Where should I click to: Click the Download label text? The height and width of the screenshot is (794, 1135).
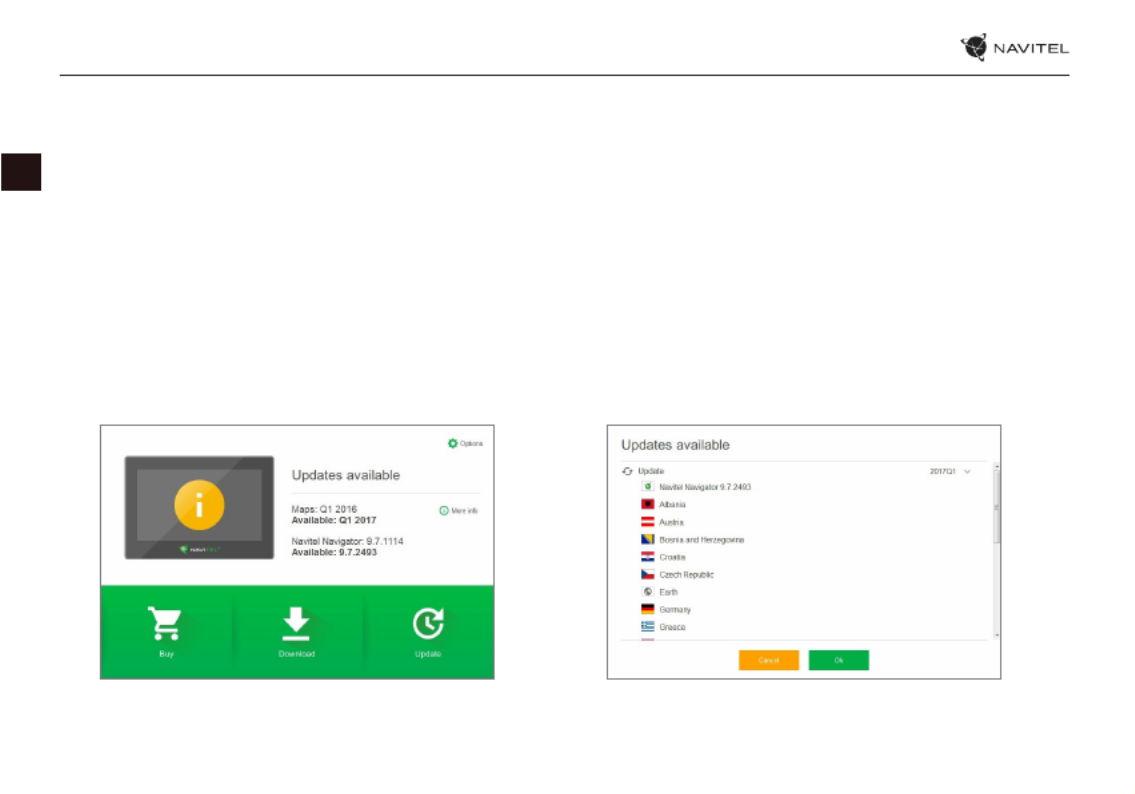click(x=297, y=654)
